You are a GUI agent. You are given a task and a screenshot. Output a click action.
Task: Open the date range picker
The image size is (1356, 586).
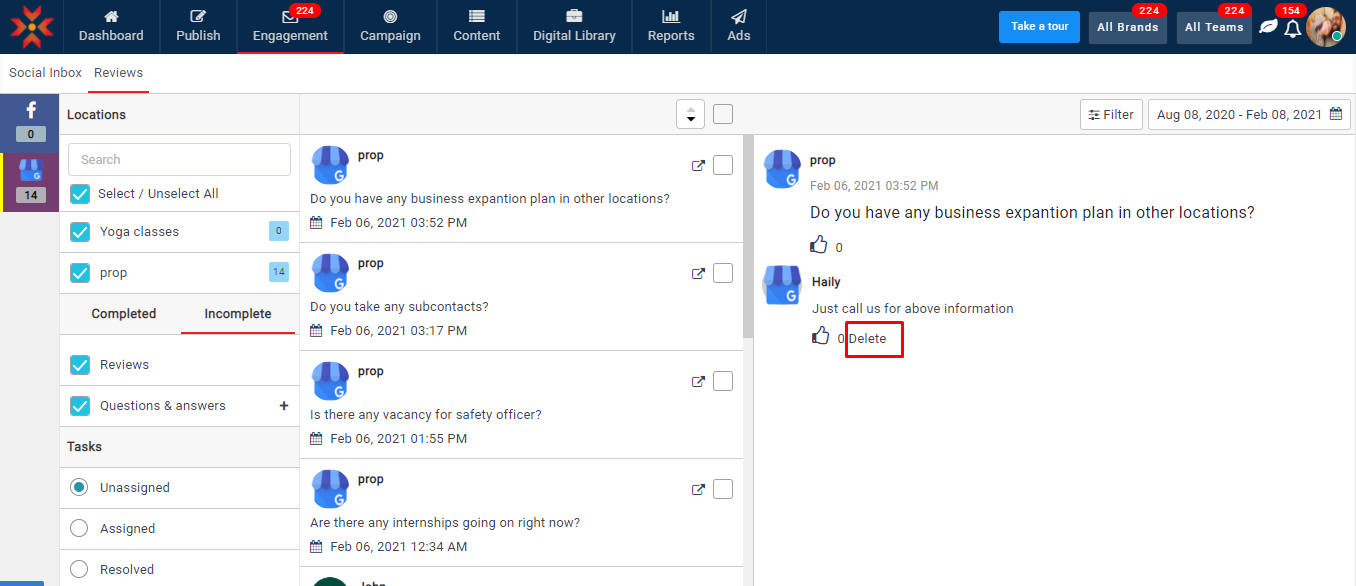coord(1249,115)
